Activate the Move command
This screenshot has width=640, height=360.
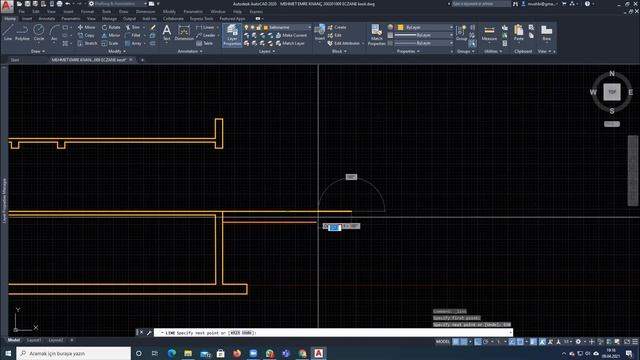[87, 27]
